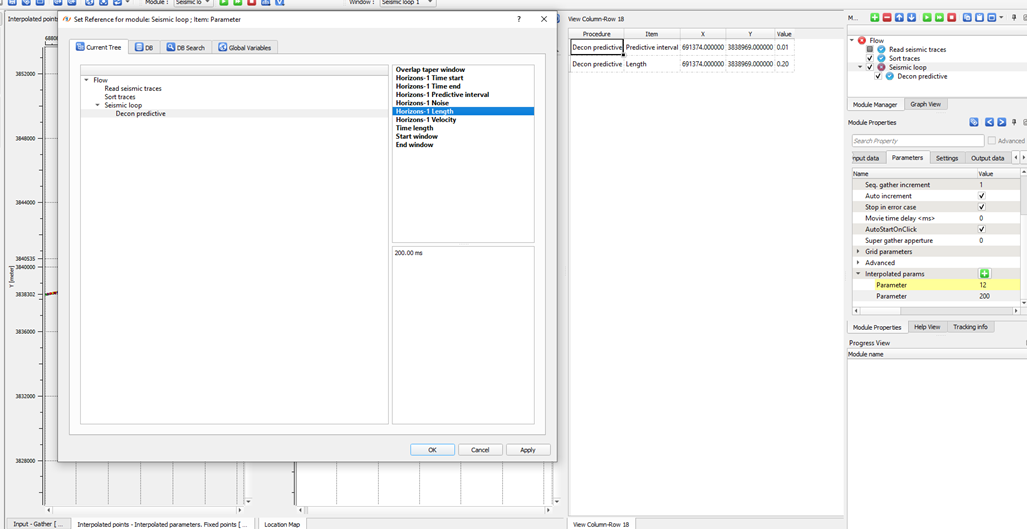This screenshot has width=1027, height=529.
Task: Click the Global Variables tab icon
Action: tap(222, 47)
